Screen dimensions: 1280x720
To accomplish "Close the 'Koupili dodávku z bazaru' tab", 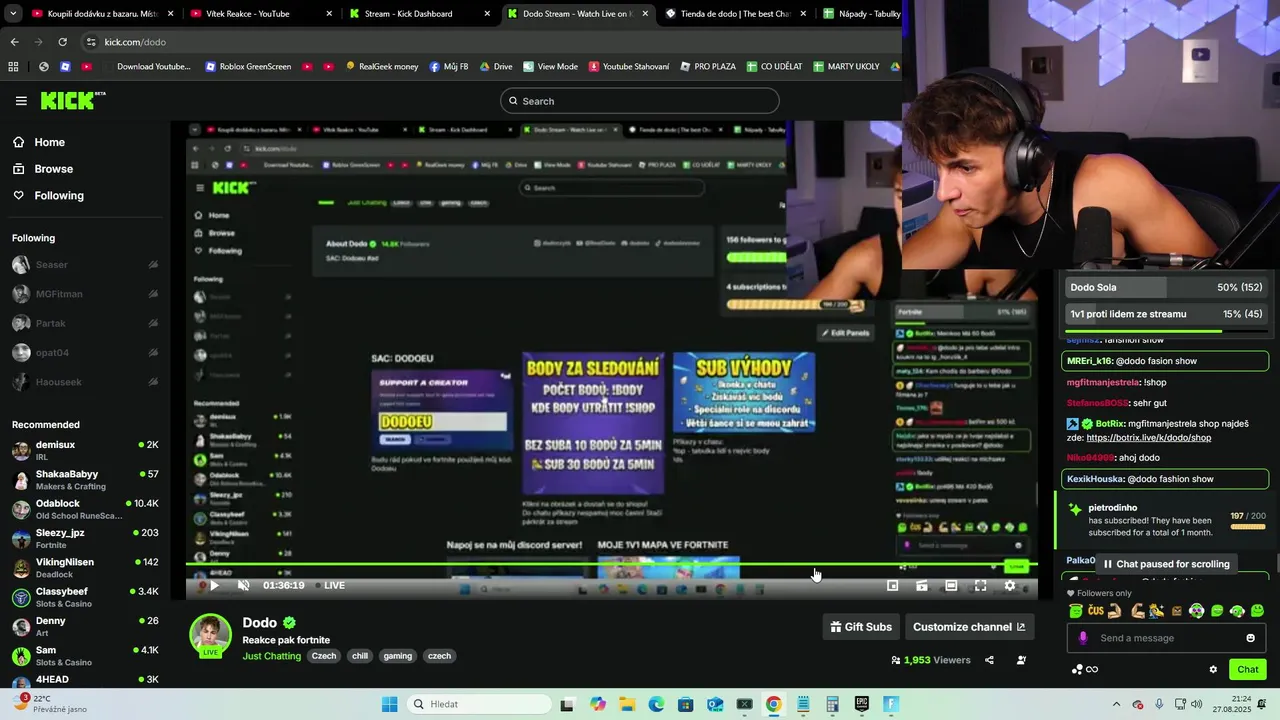I will point(171,14).
